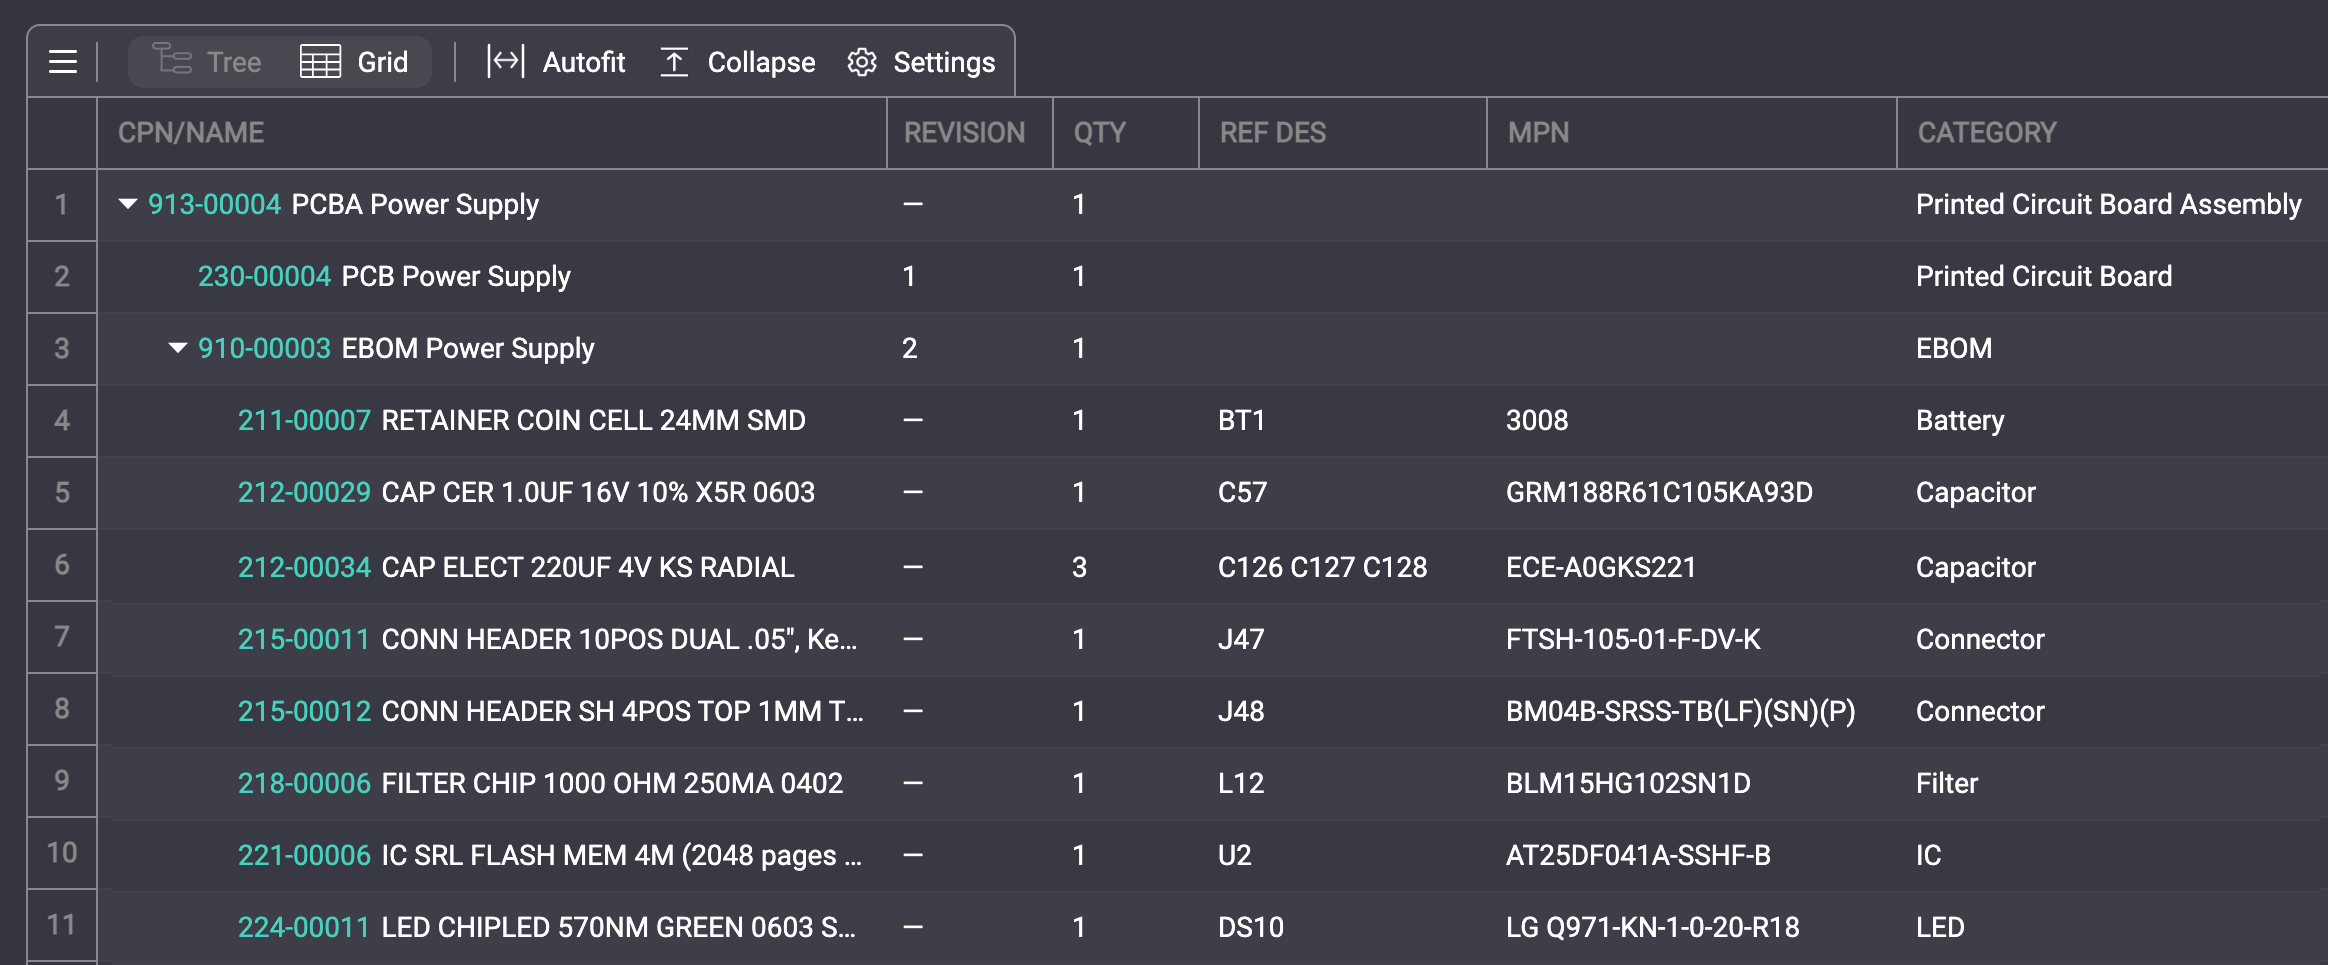The image size is (2328, 965).
Task: Click the Grid view icon
Action: click(320, 62)
